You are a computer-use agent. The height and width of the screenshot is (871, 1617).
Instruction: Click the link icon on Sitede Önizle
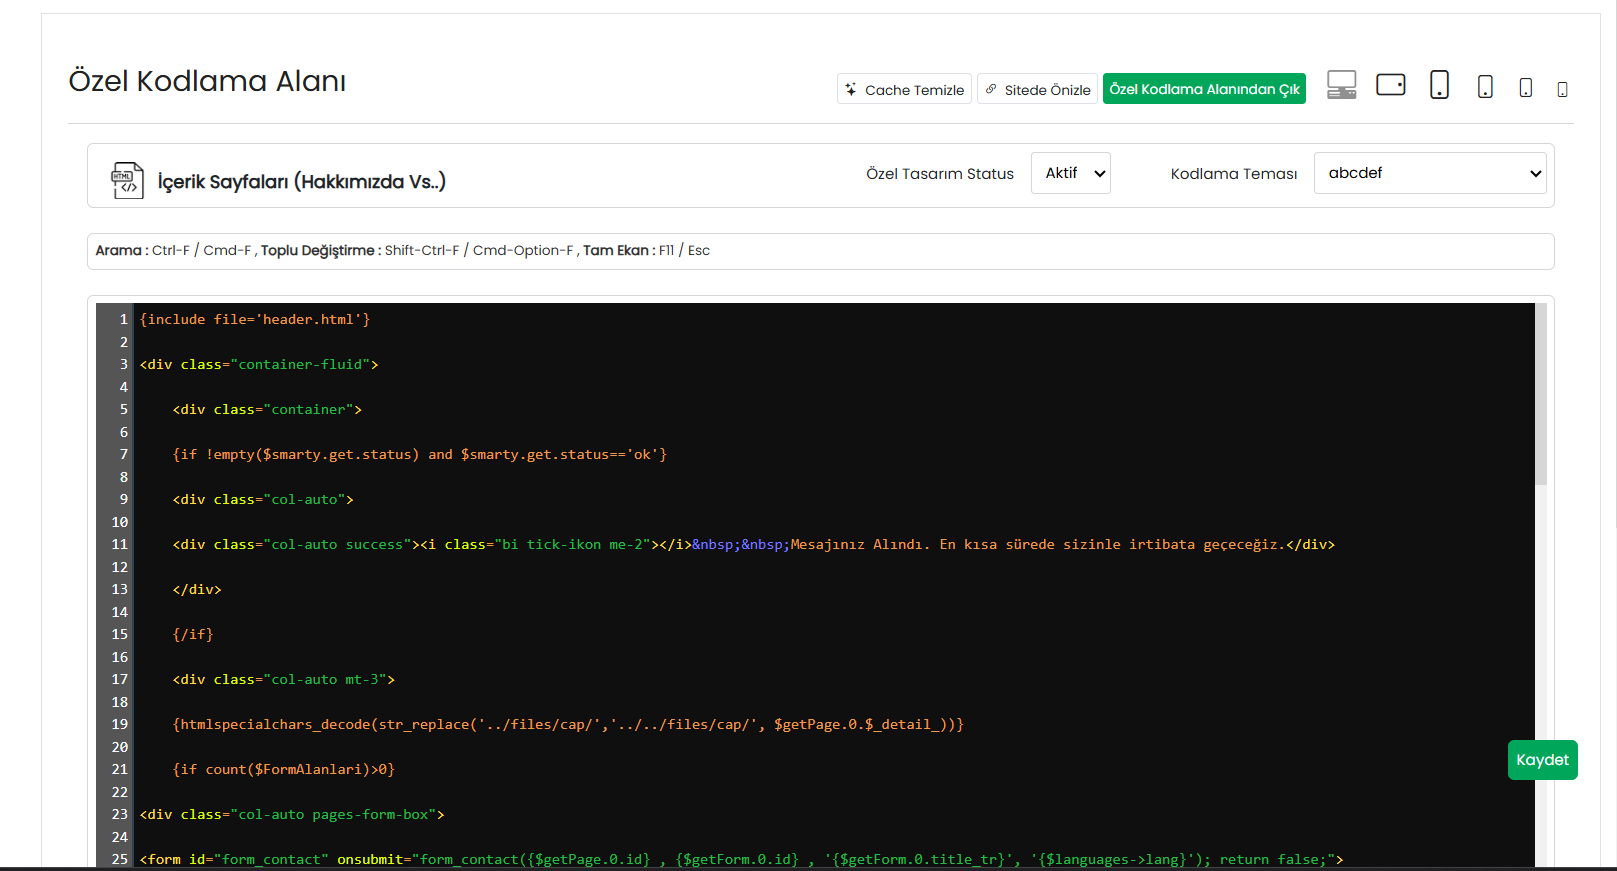tap(991, 89)
